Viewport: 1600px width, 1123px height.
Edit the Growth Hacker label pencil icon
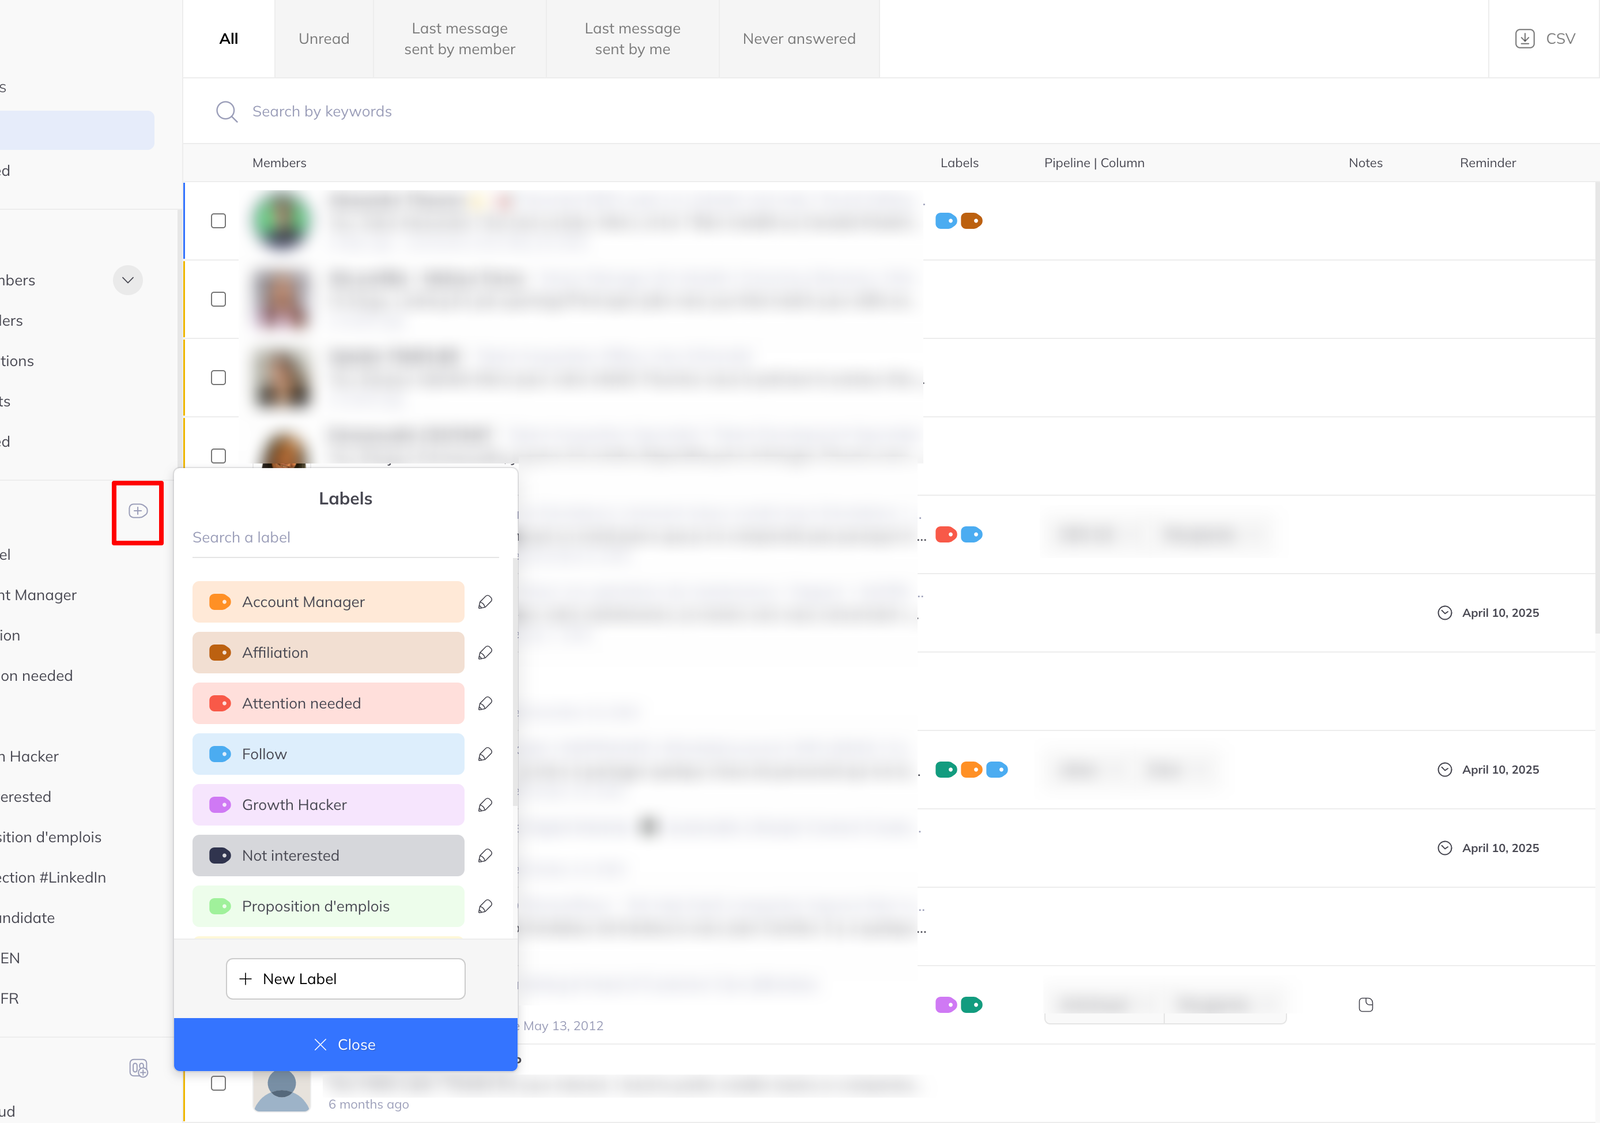[x=485, y=805]
